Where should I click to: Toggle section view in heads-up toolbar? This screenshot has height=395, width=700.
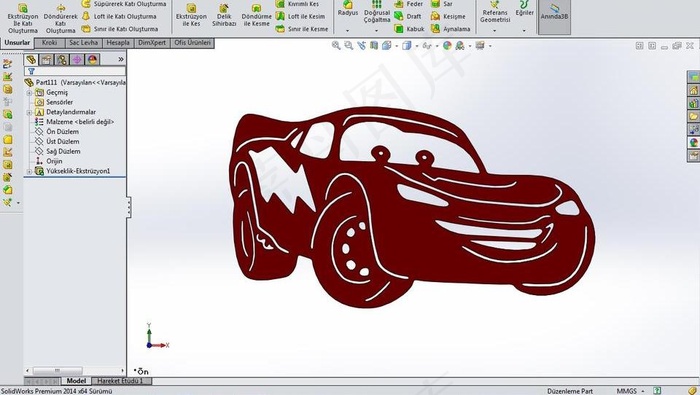tap(374, 46)
